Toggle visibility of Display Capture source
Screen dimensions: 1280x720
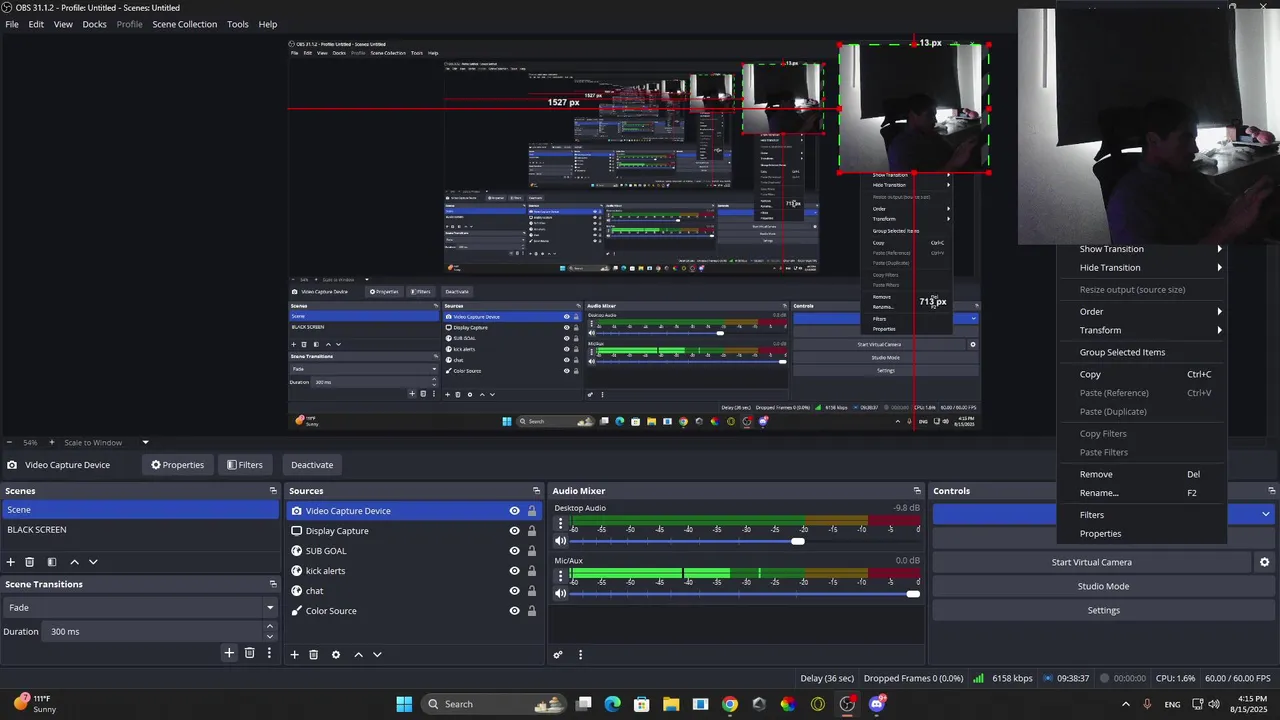coord(514,531)
